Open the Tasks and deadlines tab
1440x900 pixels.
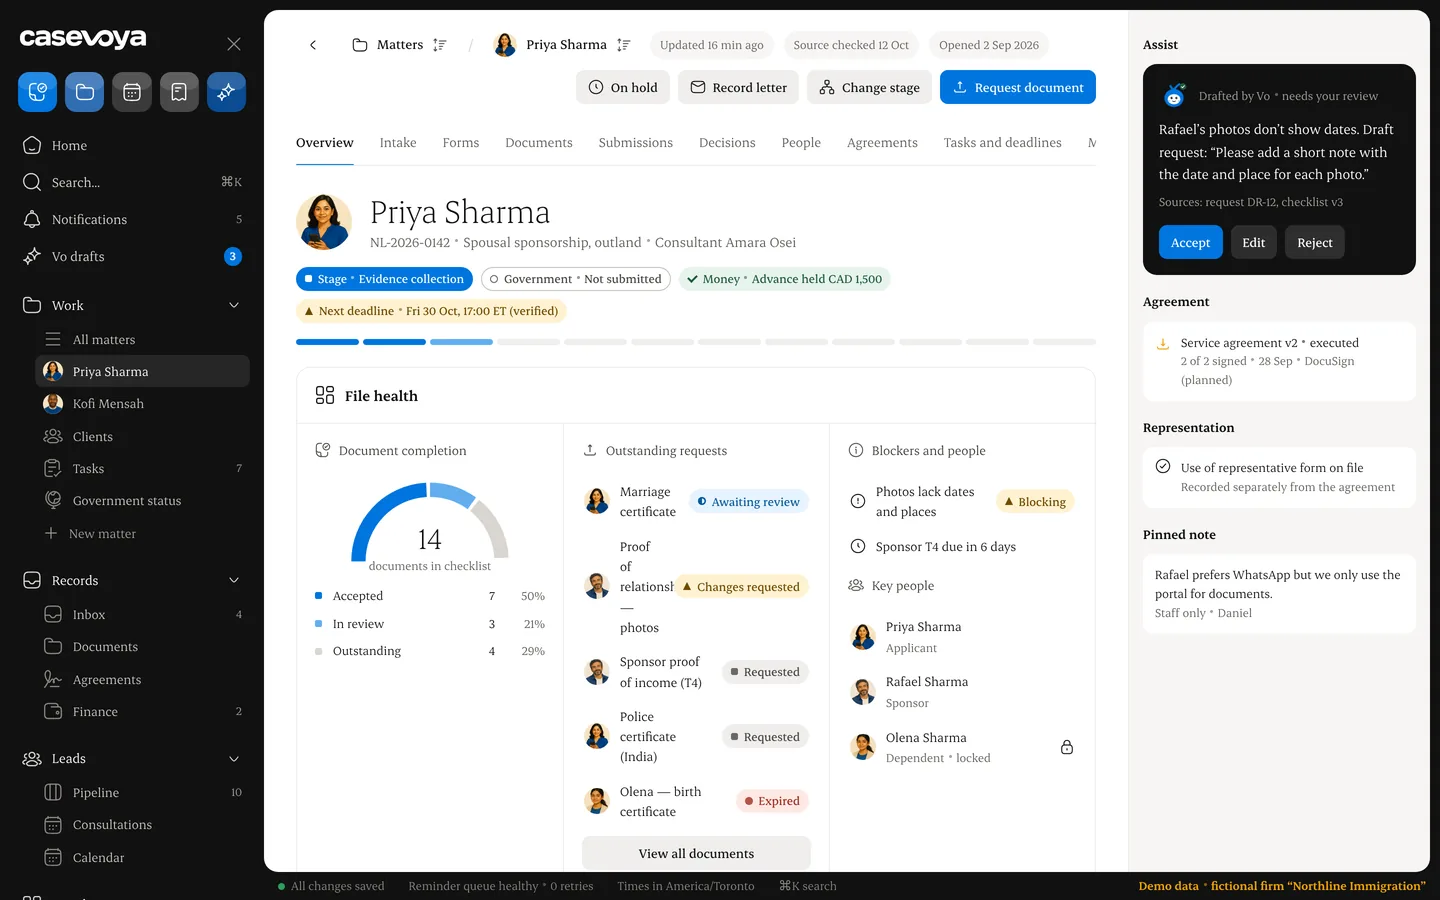coord(1003,143)
